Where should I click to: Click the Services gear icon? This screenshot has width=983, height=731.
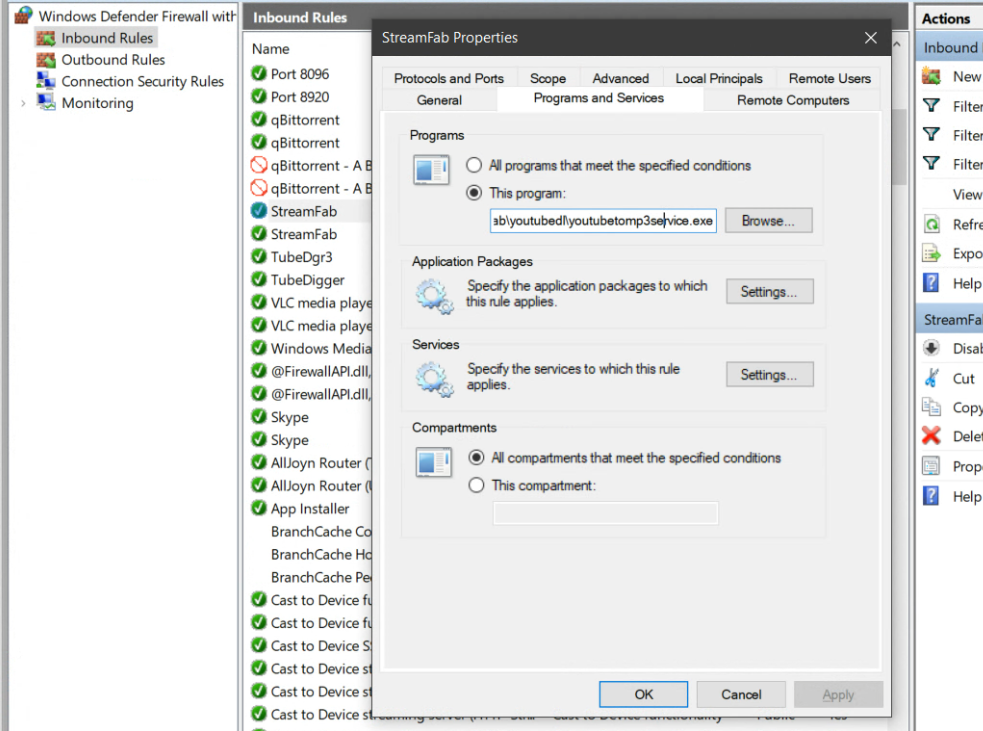[434, 379]
